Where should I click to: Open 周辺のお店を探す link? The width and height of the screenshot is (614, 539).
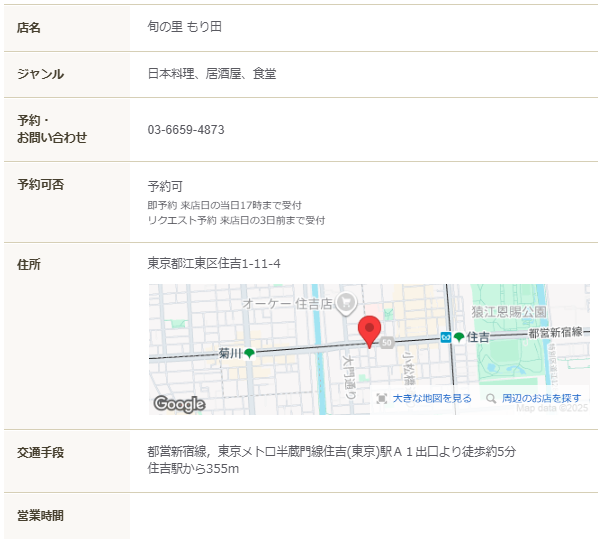pos(541,398)
